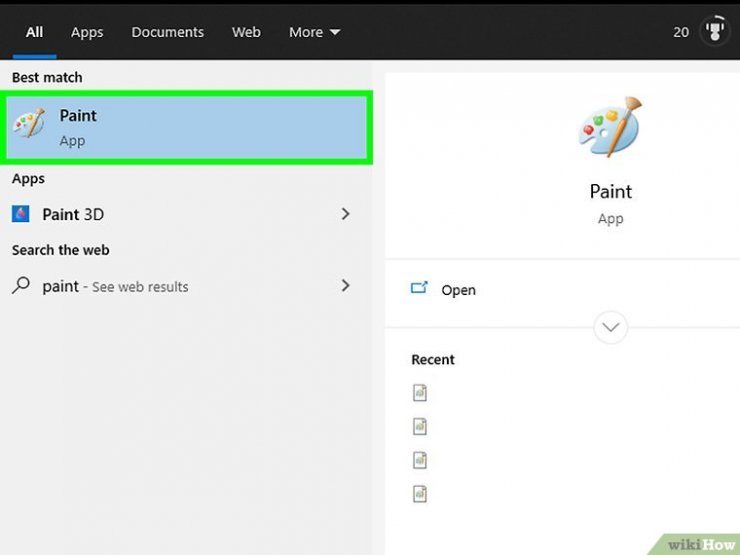
Task: Open the fourth recent file icon
Action: click(420, 493)
